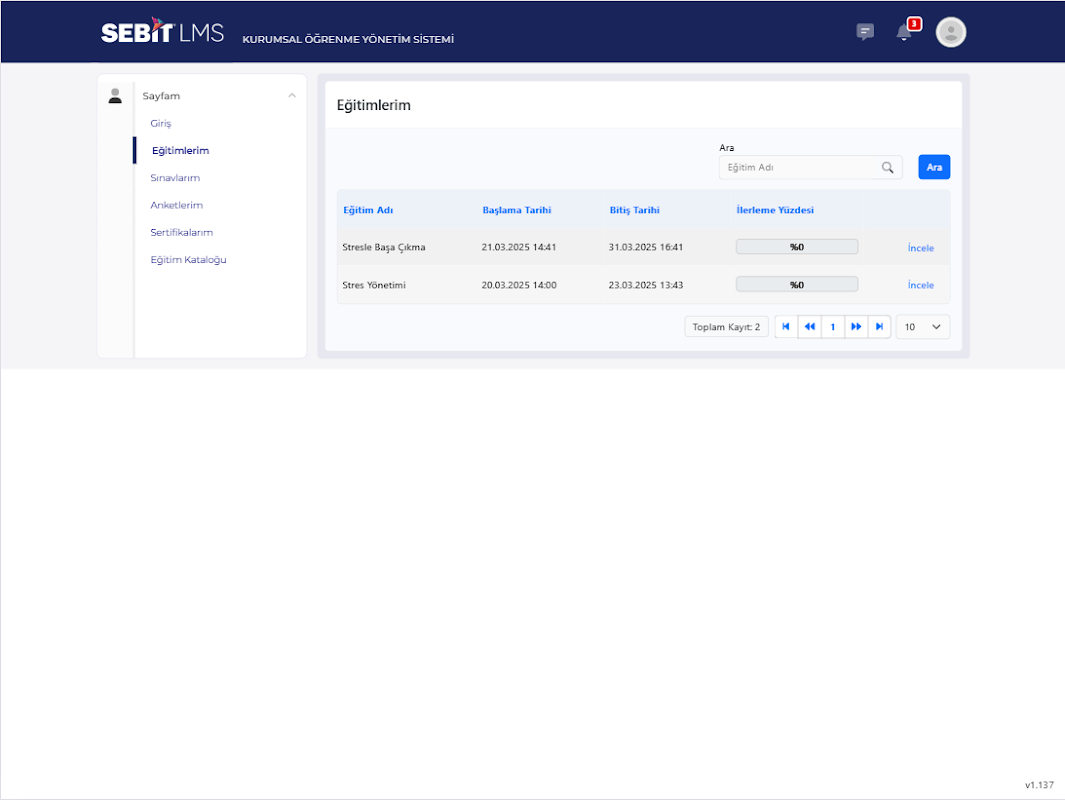Go to next page of results
Screen dimensions: 1065x800
coord(856,327)
